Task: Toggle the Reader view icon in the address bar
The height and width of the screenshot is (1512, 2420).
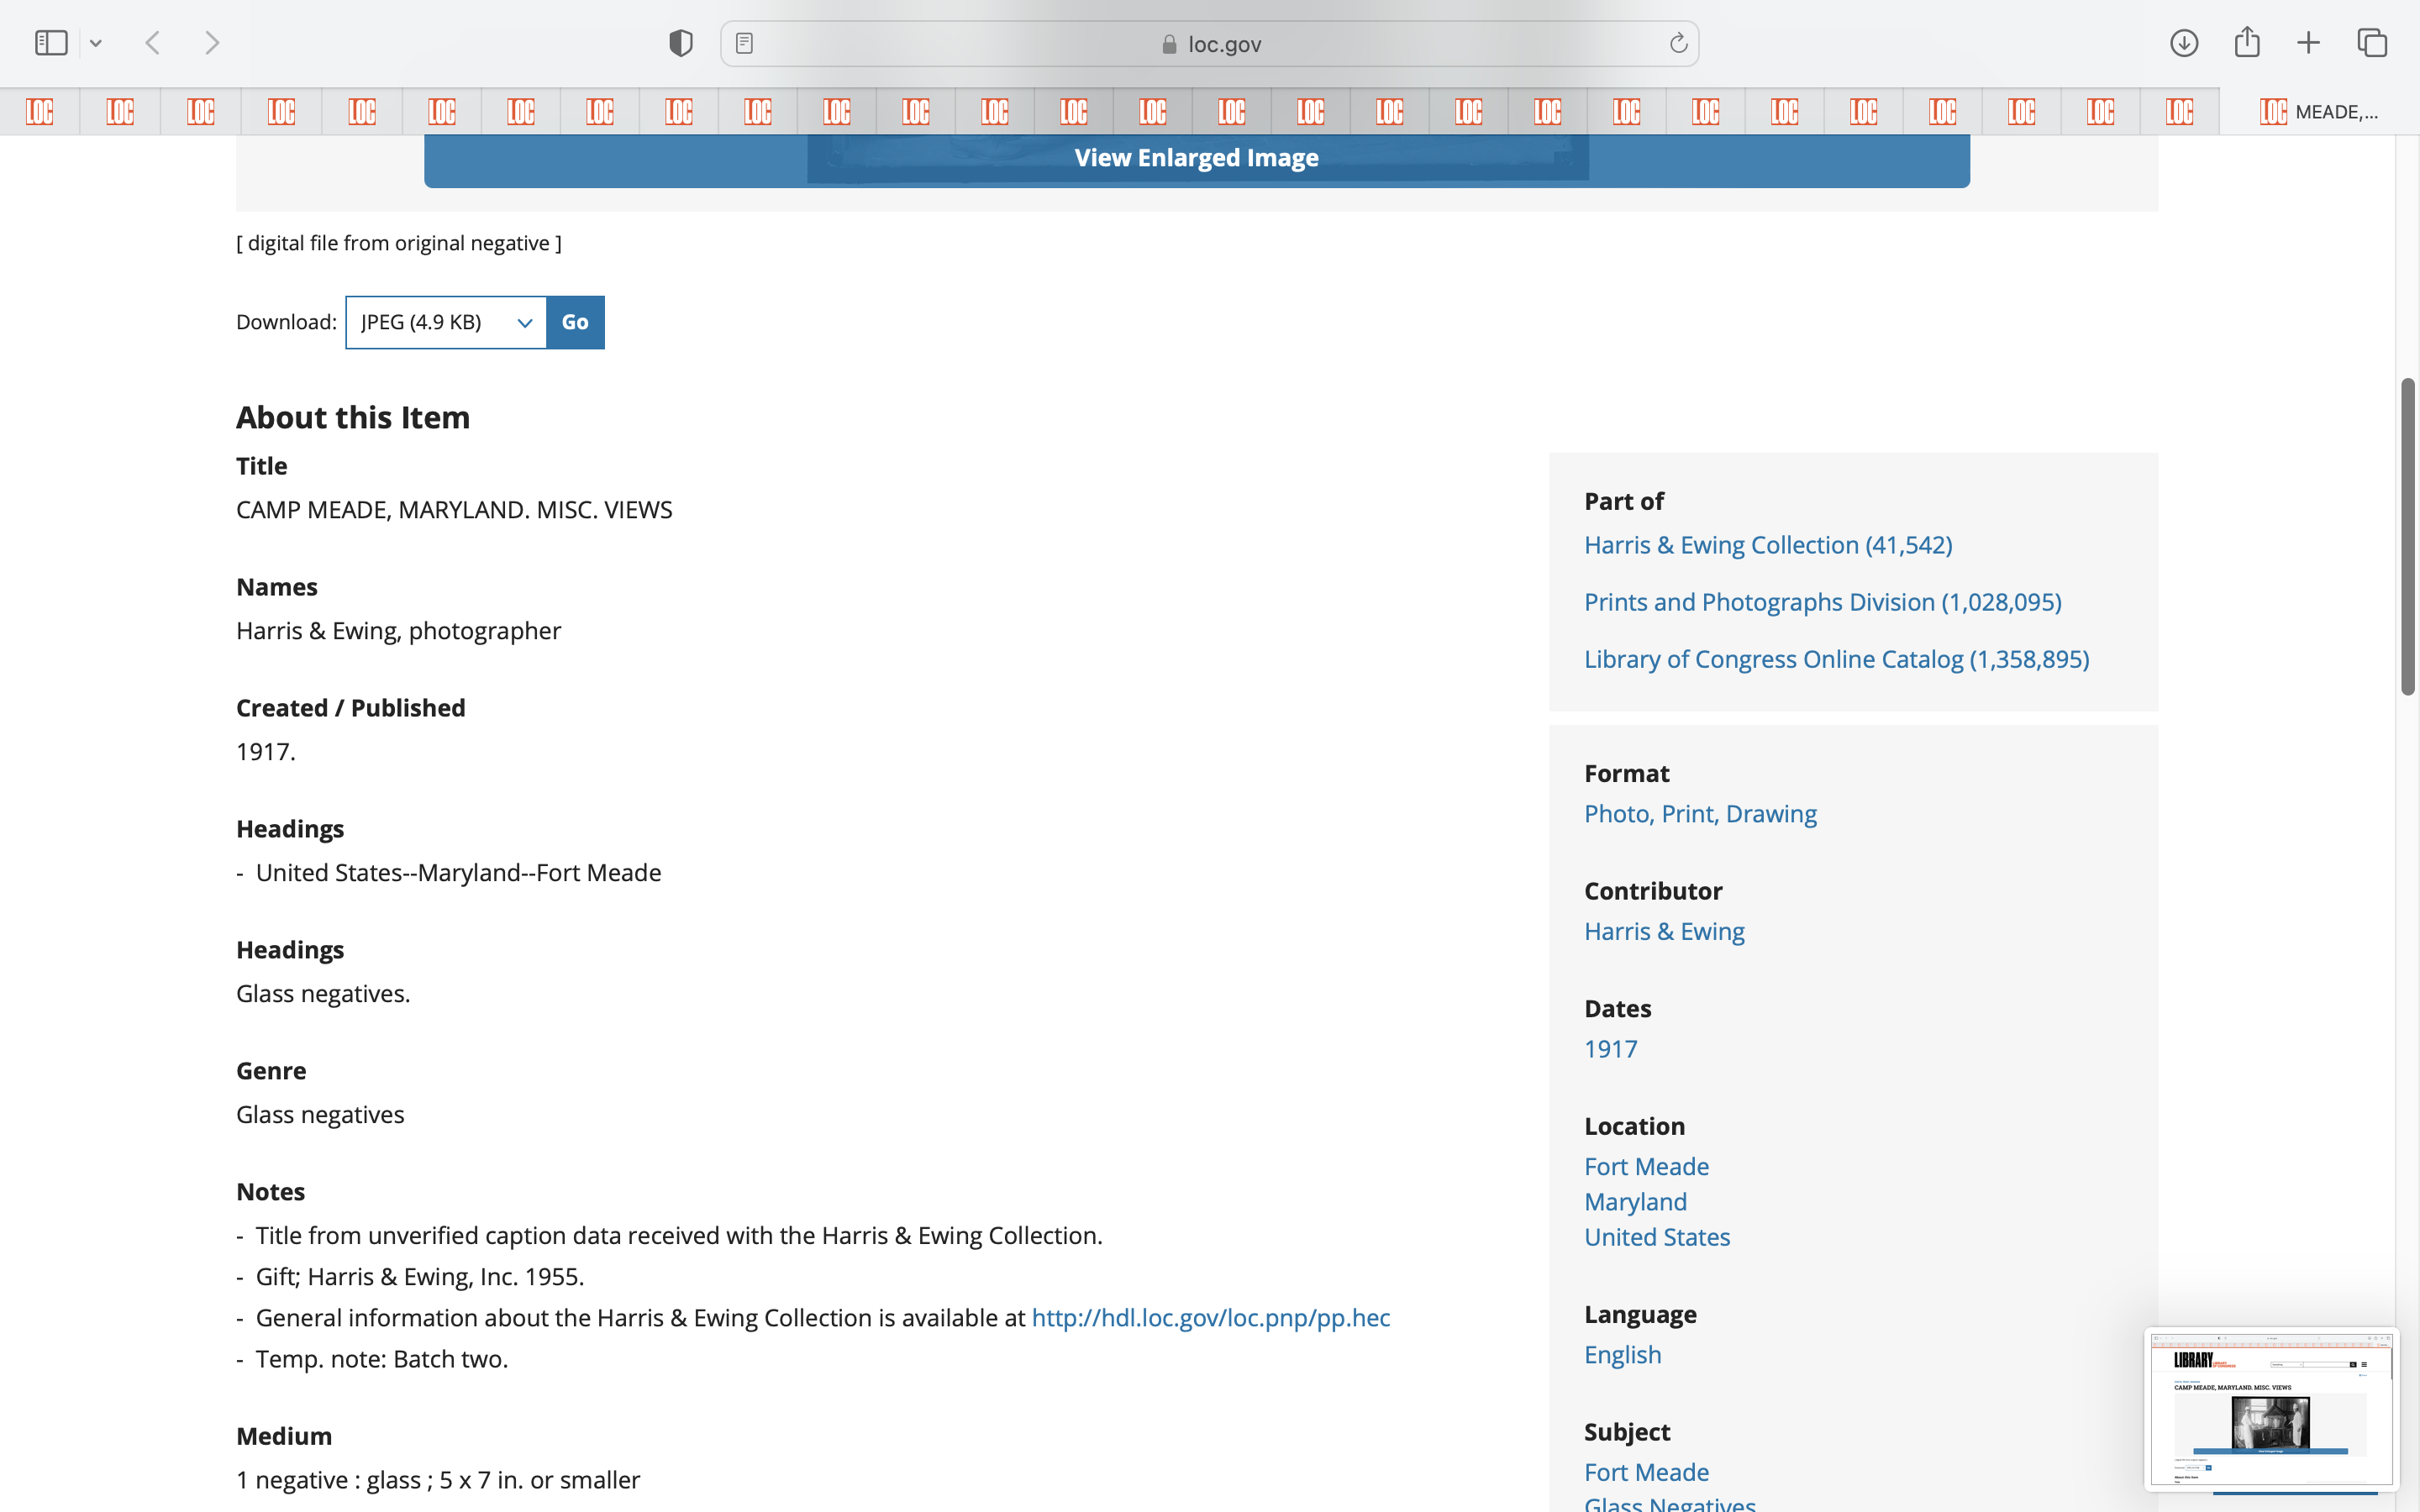Action: (x=744, y=43)
